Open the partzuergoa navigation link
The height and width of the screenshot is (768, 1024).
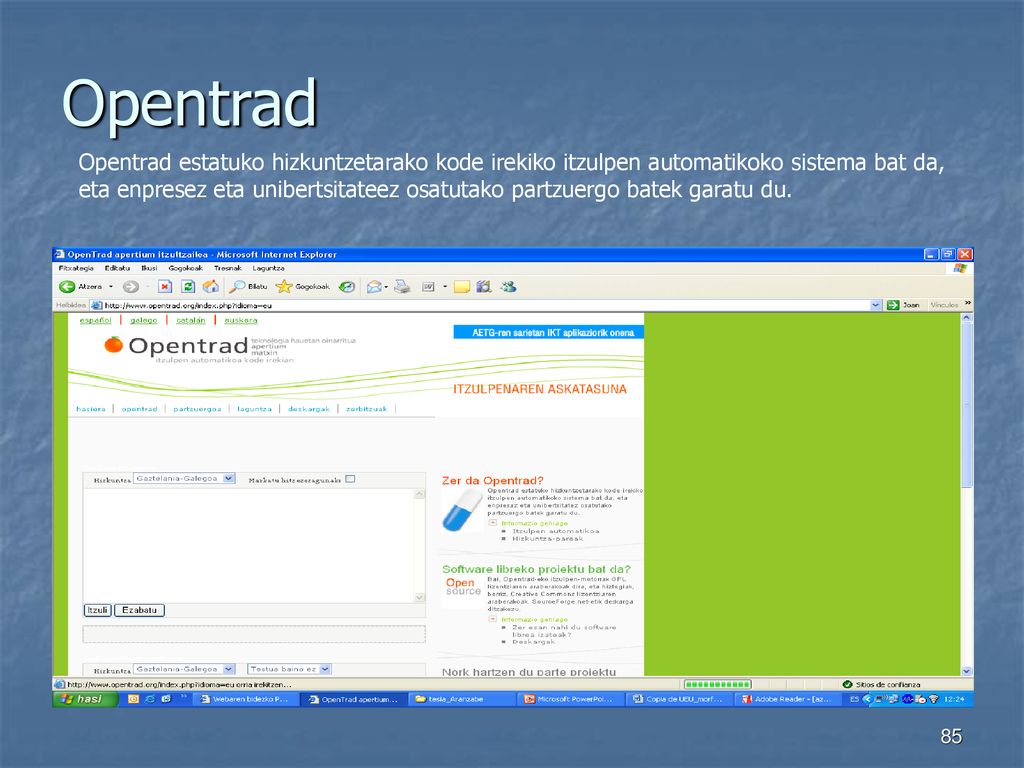[x=197, y=409]
